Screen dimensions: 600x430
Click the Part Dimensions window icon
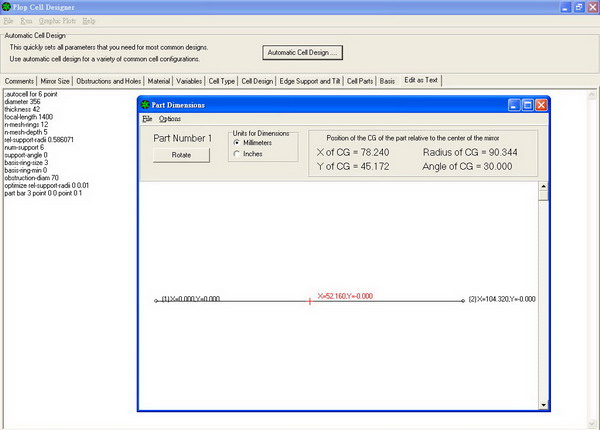click(146, 104)
